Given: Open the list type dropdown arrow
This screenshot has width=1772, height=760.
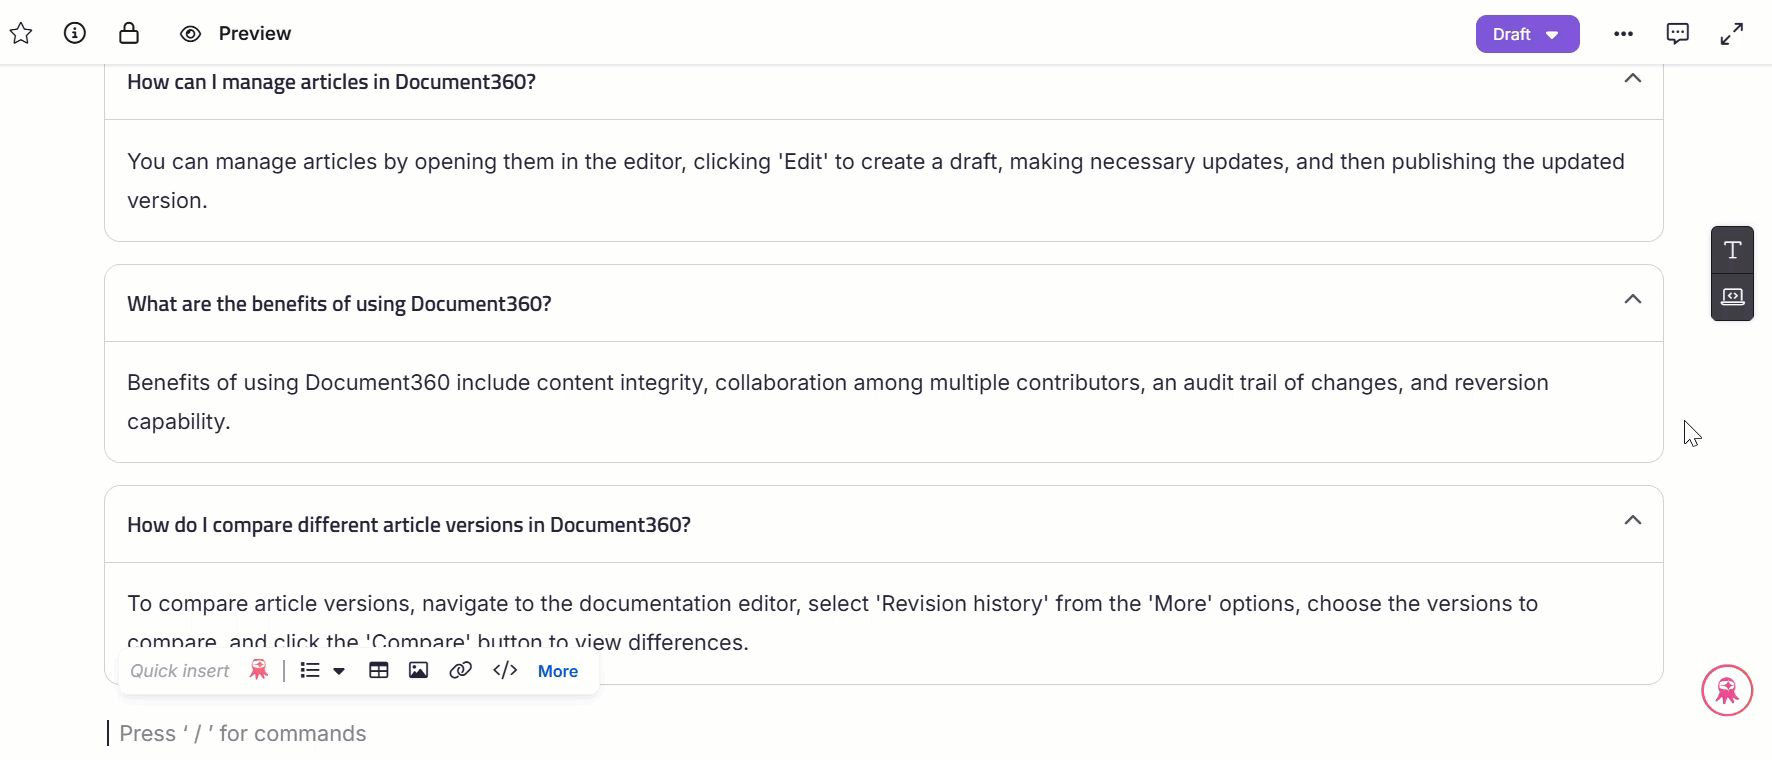Looking at the screenshot, I should [x=339, y=671].
